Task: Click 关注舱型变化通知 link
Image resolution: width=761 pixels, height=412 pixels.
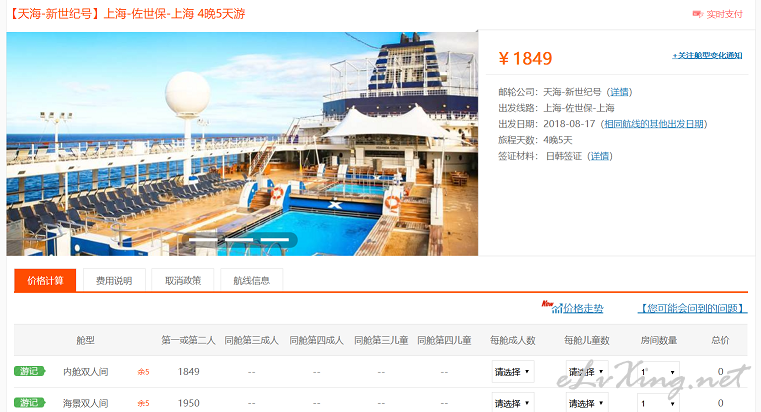Action: click(707, 55)
